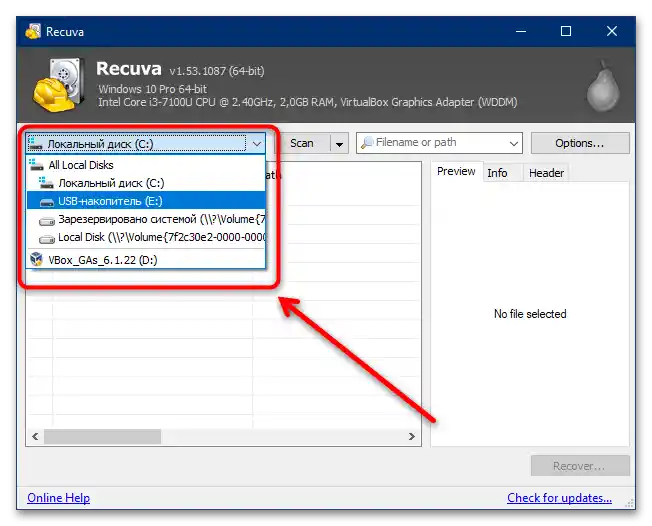Screen dimensions: 652x526
Task: Click the scroll left arrow of file list
Action: (x=35, y=437)
